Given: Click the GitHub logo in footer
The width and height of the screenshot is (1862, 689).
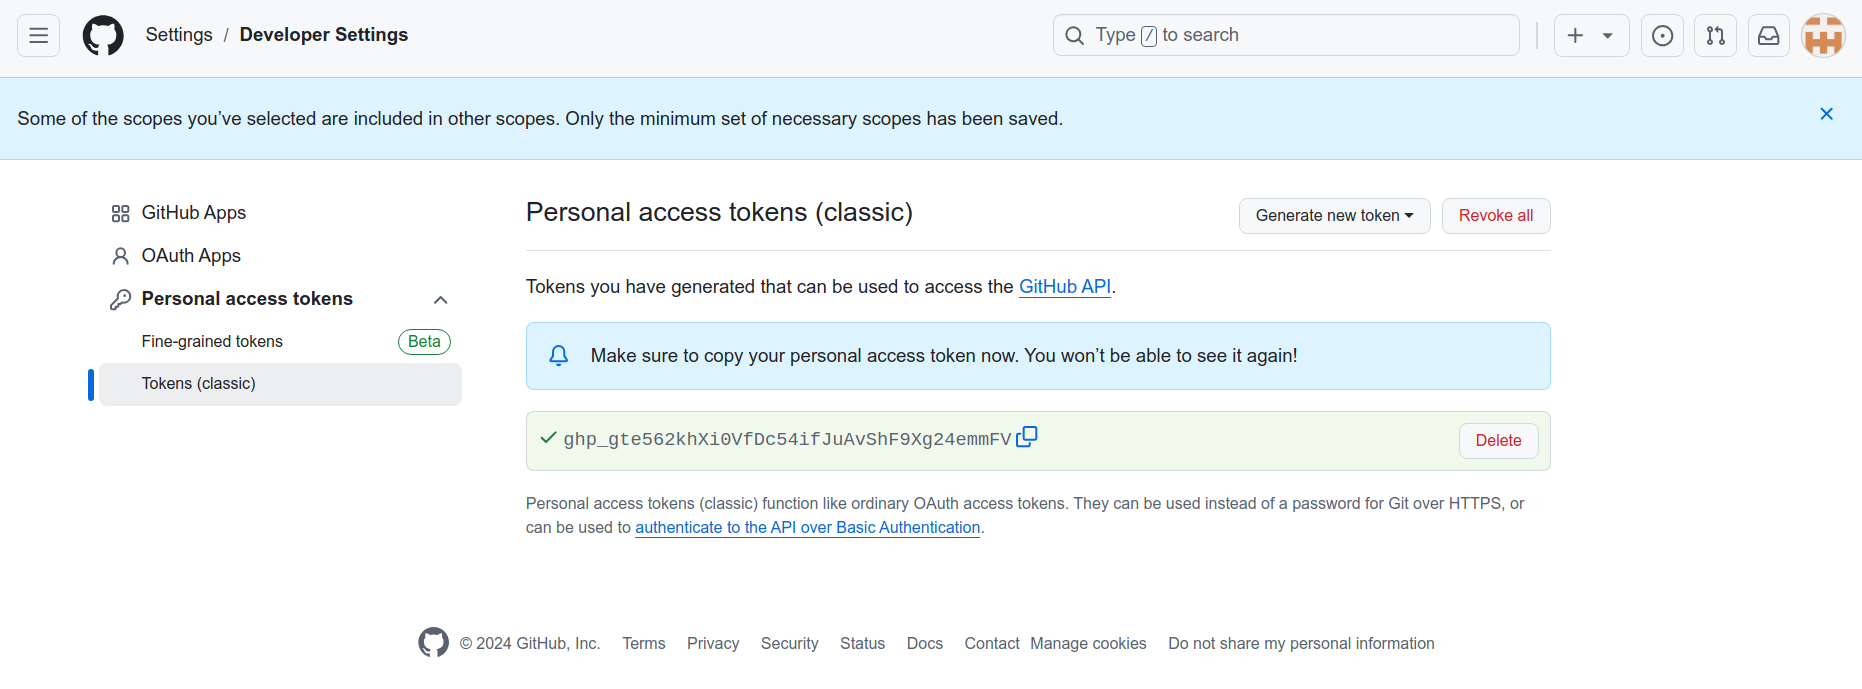Looking at the screenshot, I should tap(433, 642).
